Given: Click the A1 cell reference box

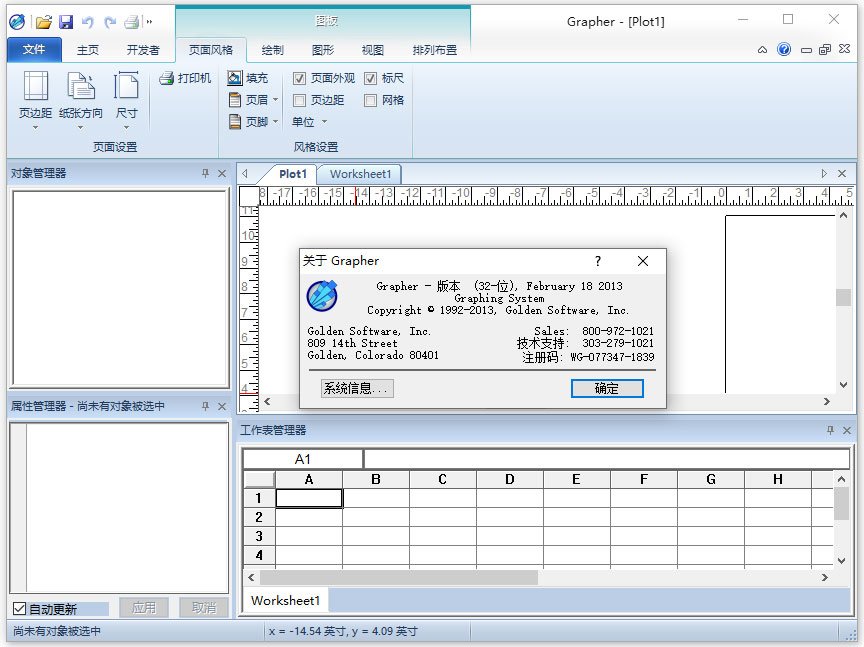Looking at the screenshot, I should [x=303, y=459].
